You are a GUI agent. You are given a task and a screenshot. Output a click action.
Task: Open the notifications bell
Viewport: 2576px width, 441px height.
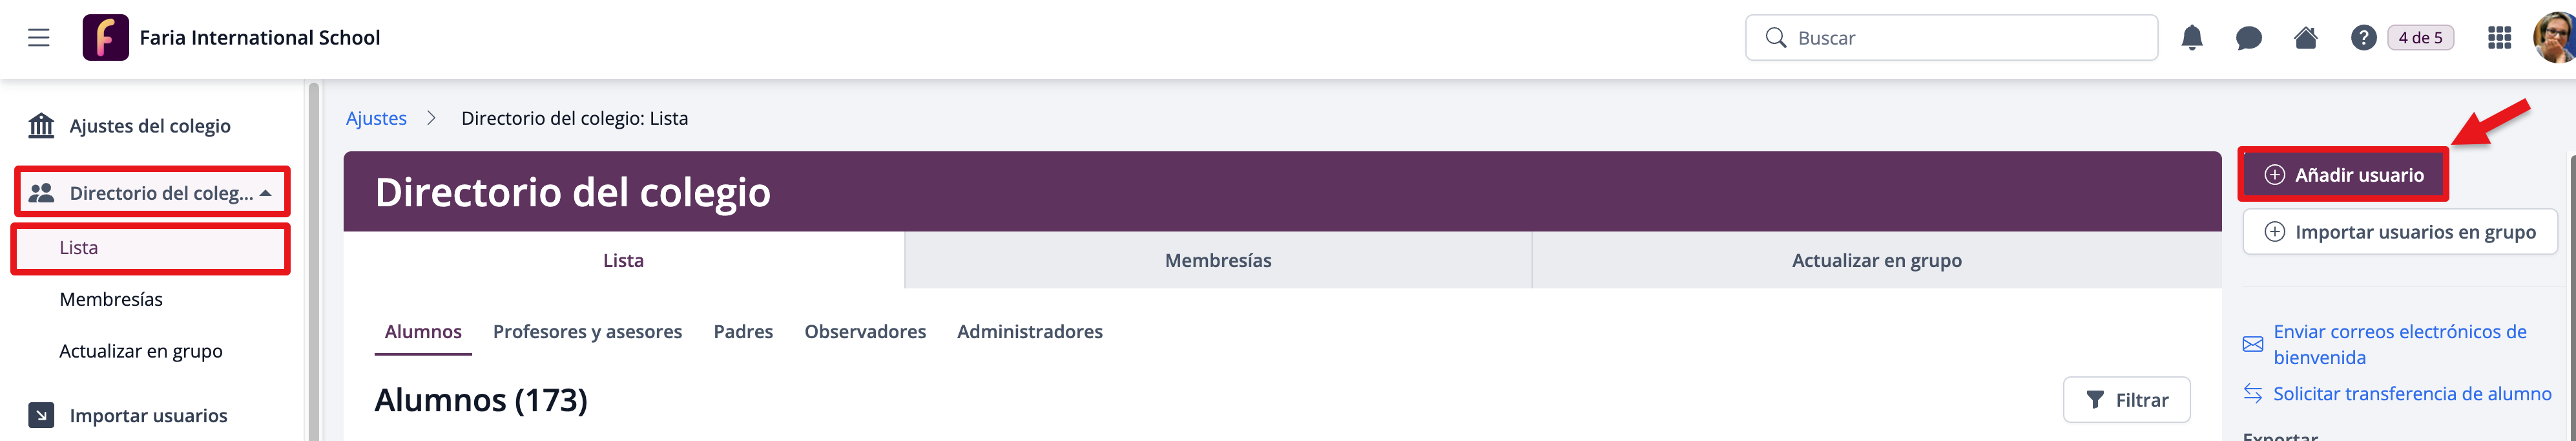(2191, 38)
